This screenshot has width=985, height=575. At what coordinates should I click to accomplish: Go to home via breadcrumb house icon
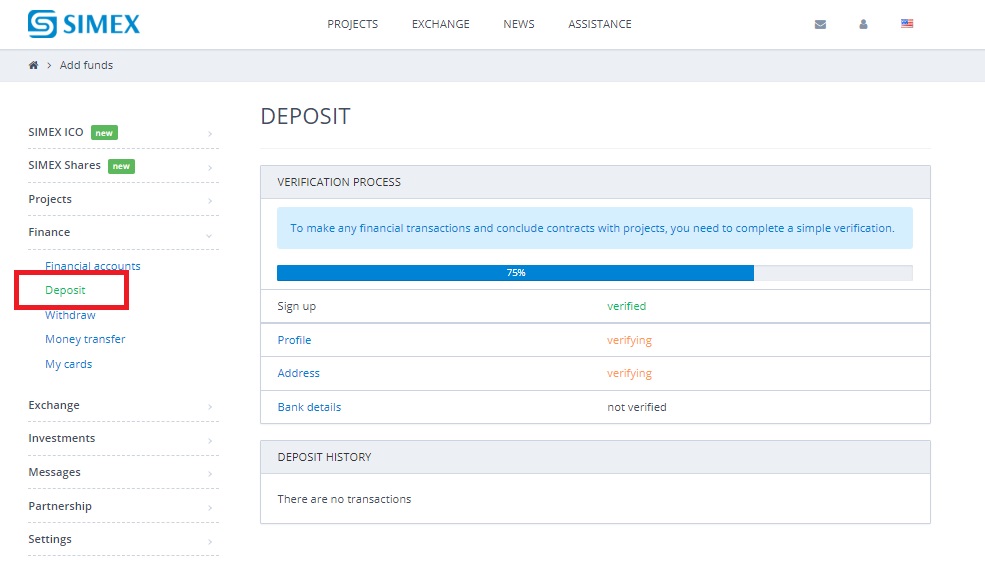click(x=33, y=65)
